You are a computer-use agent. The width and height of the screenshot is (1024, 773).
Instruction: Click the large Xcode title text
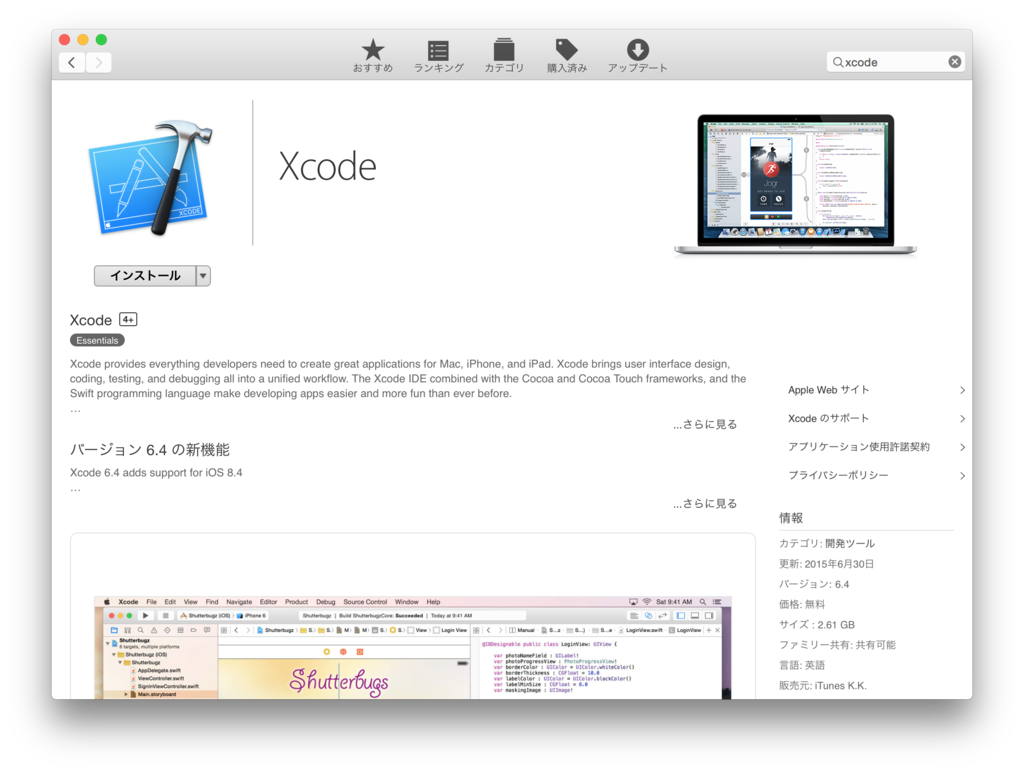pos(327,166)
